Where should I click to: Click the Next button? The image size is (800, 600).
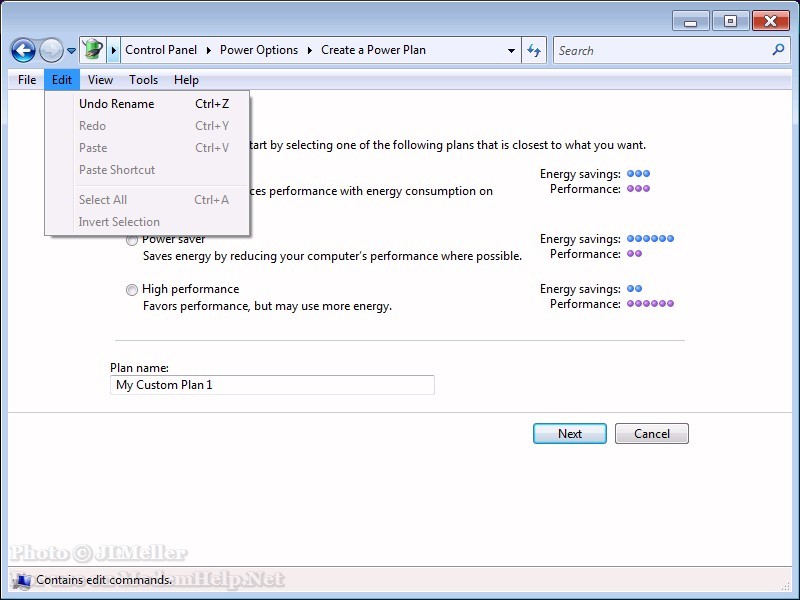pos(570,434)
